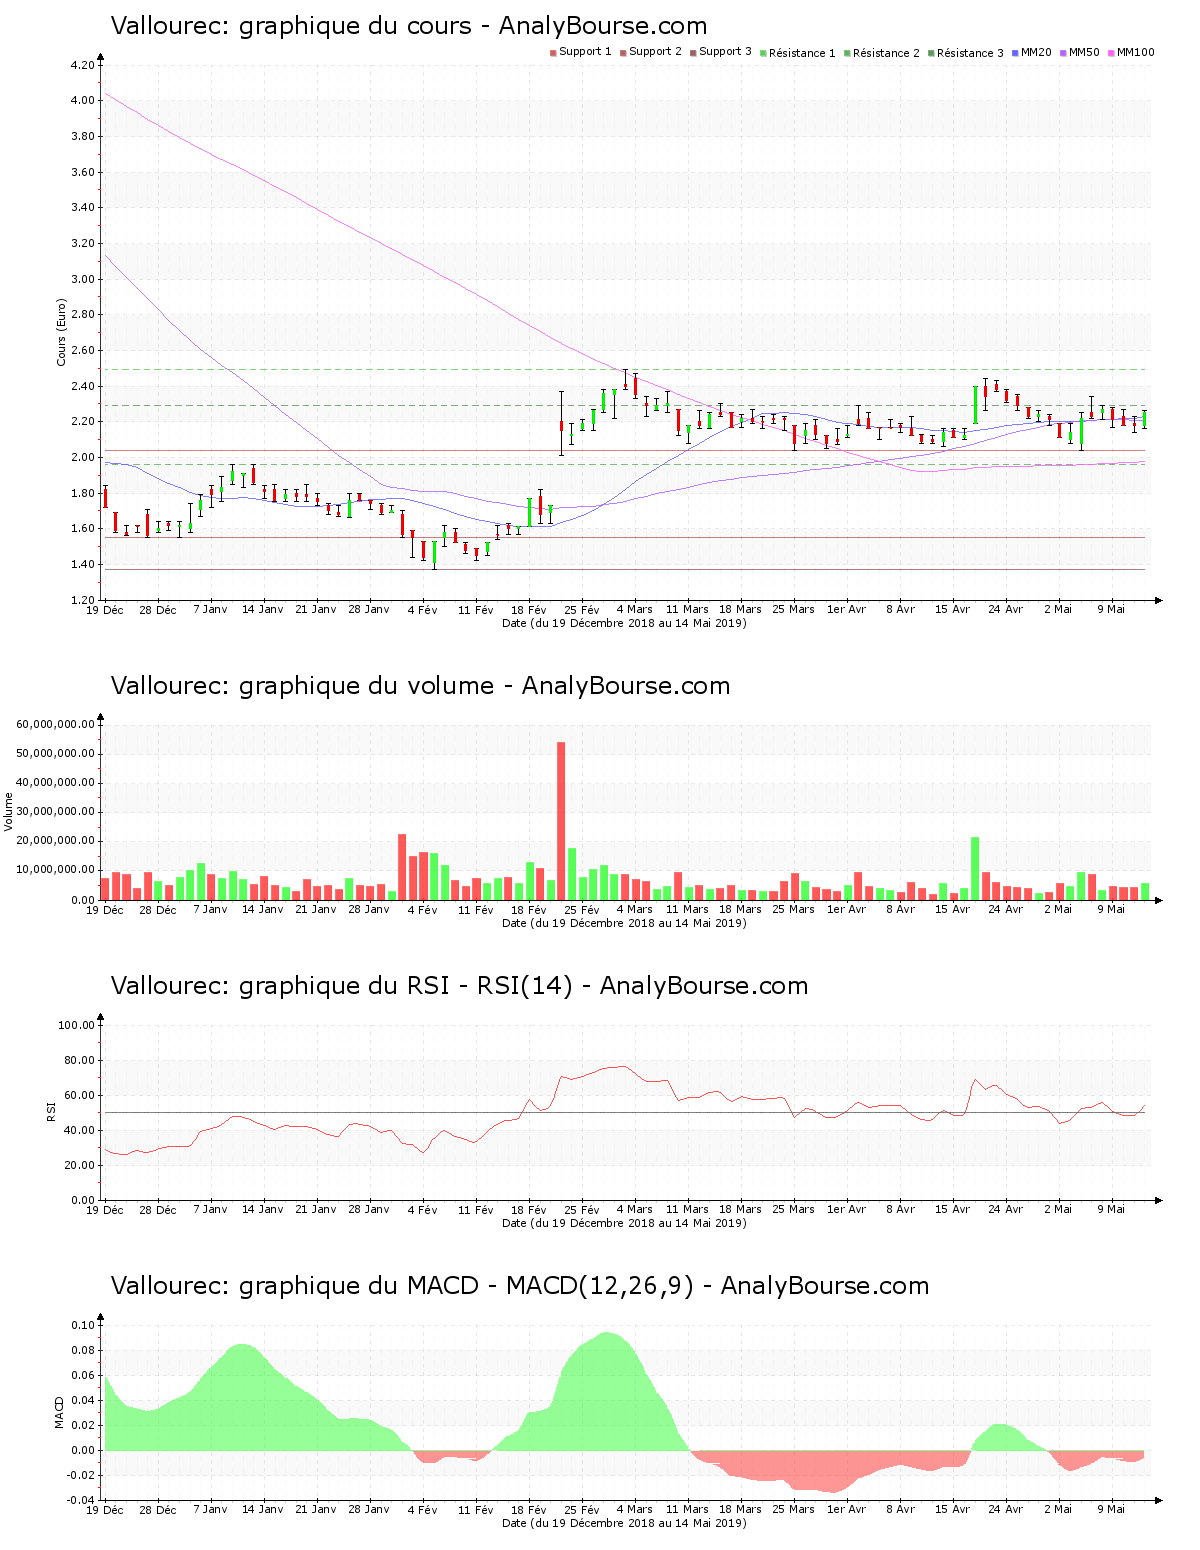
Task: Click the '1.20' price axis value
Action: 83,600
